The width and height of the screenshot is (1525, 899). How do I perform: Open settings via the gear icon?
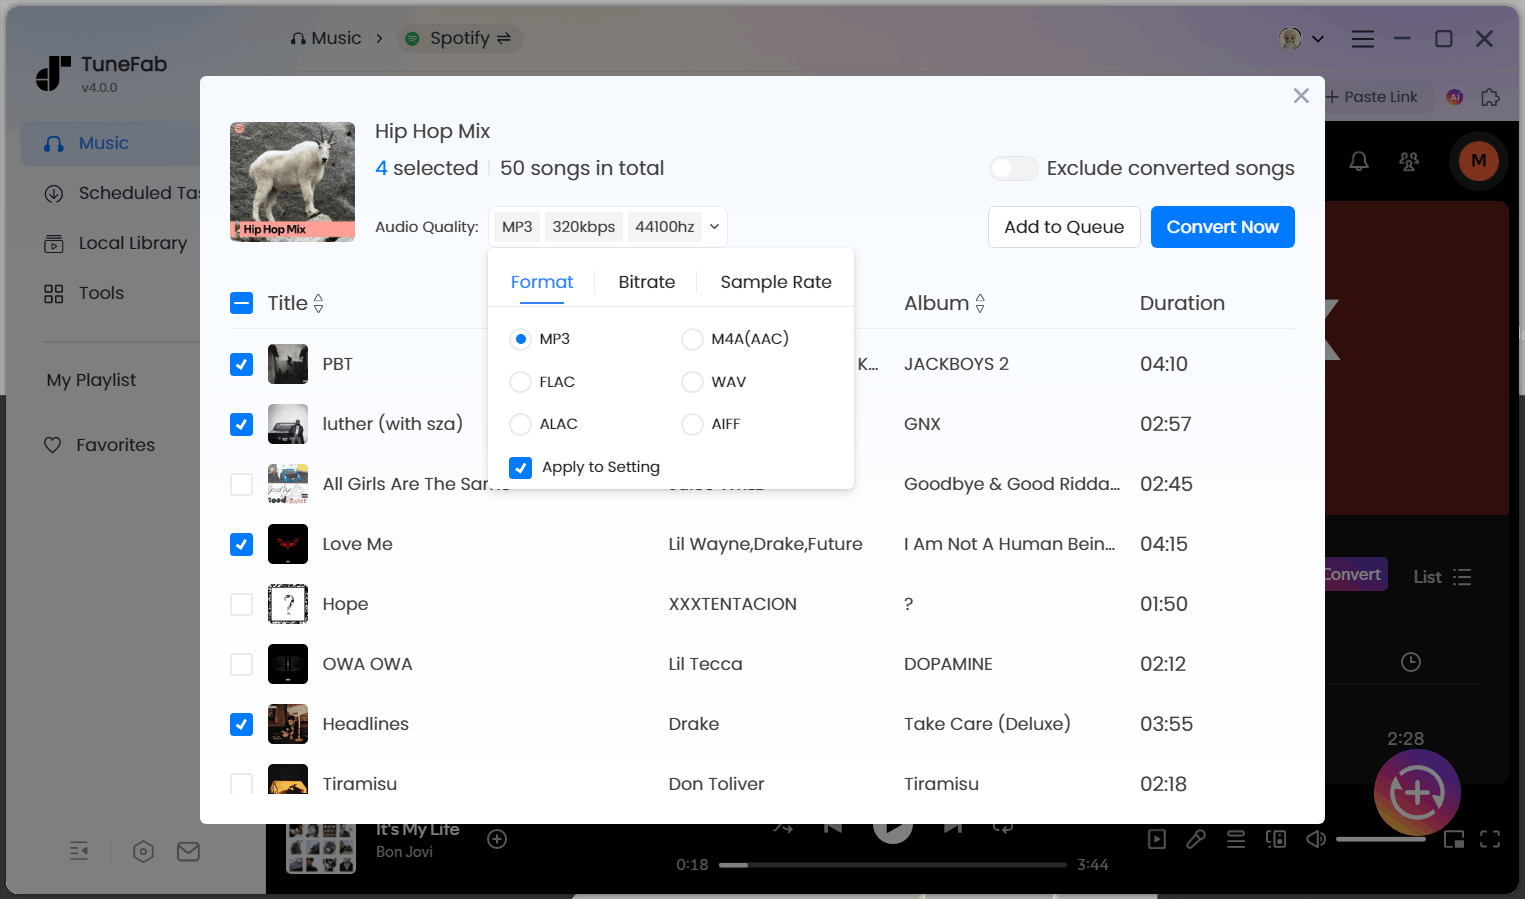[x=143, y=851]
